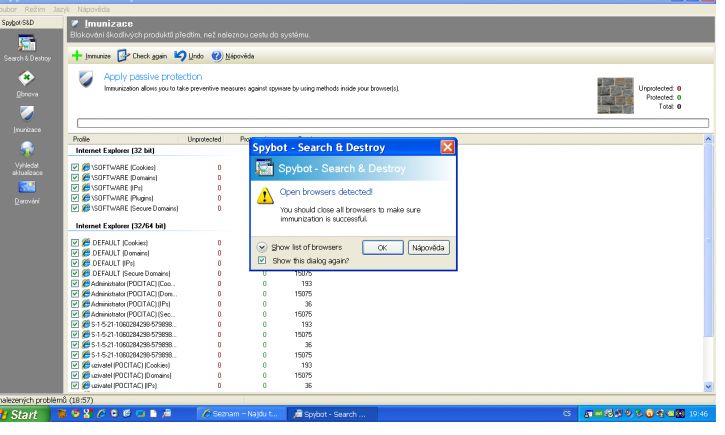
Task: Click Open browsers detected! heading text
Action: pyautogui.click(x=326, y=191)
